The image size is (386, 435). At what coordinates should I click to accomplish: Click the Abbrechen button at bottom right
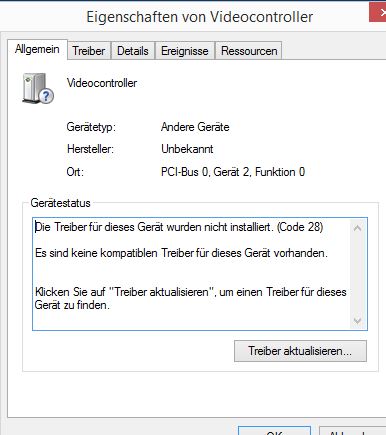(x=352, y=431)
